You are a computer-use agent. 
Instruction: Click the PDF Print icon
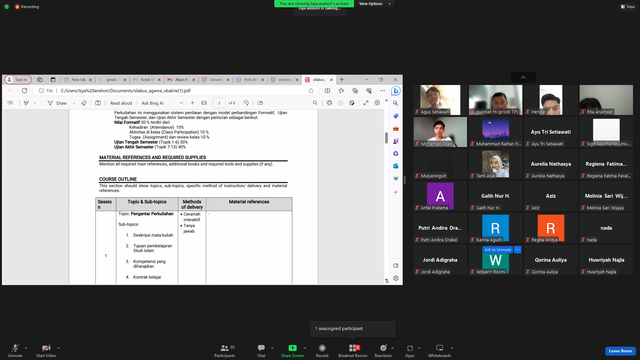point(329,103)
